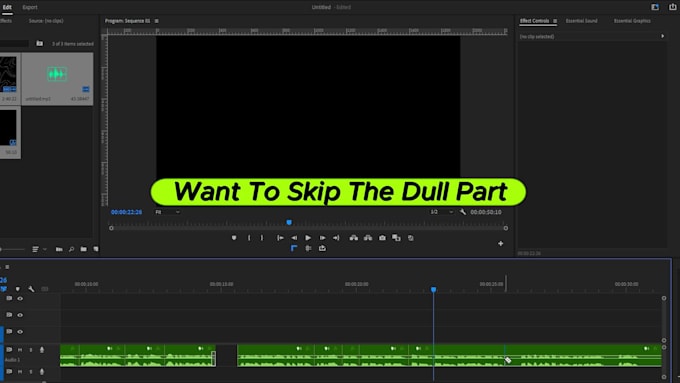Viewport: 680px width, 383px height.
Task: Click the Lift button
Action: 354,238
